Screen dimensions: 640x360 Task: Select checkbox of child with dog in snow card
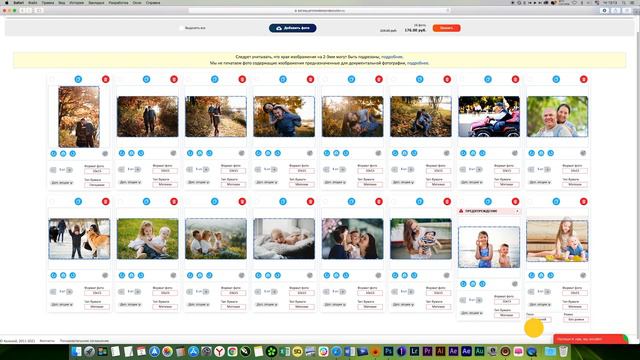52,201
